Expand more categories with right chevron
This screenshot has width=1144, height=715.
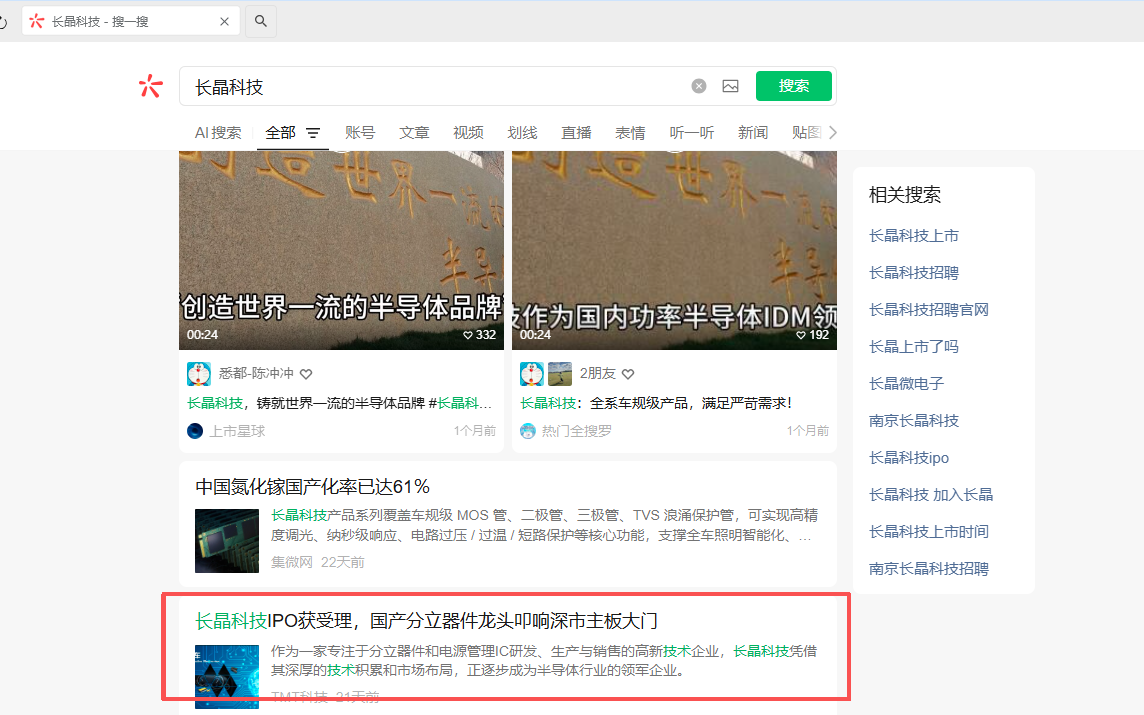point(832,133)
